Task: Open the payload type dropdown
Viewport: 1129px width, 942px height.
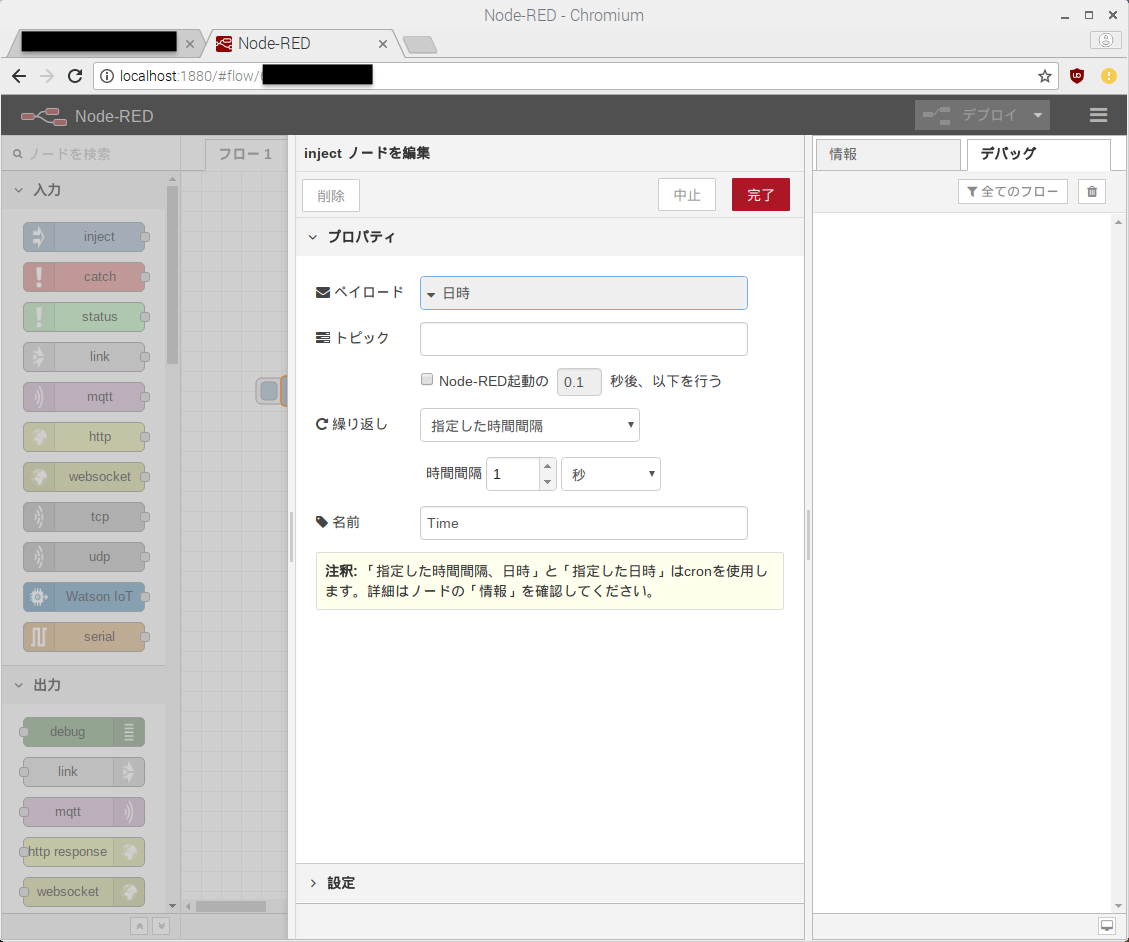Action: tap(431, 294)
